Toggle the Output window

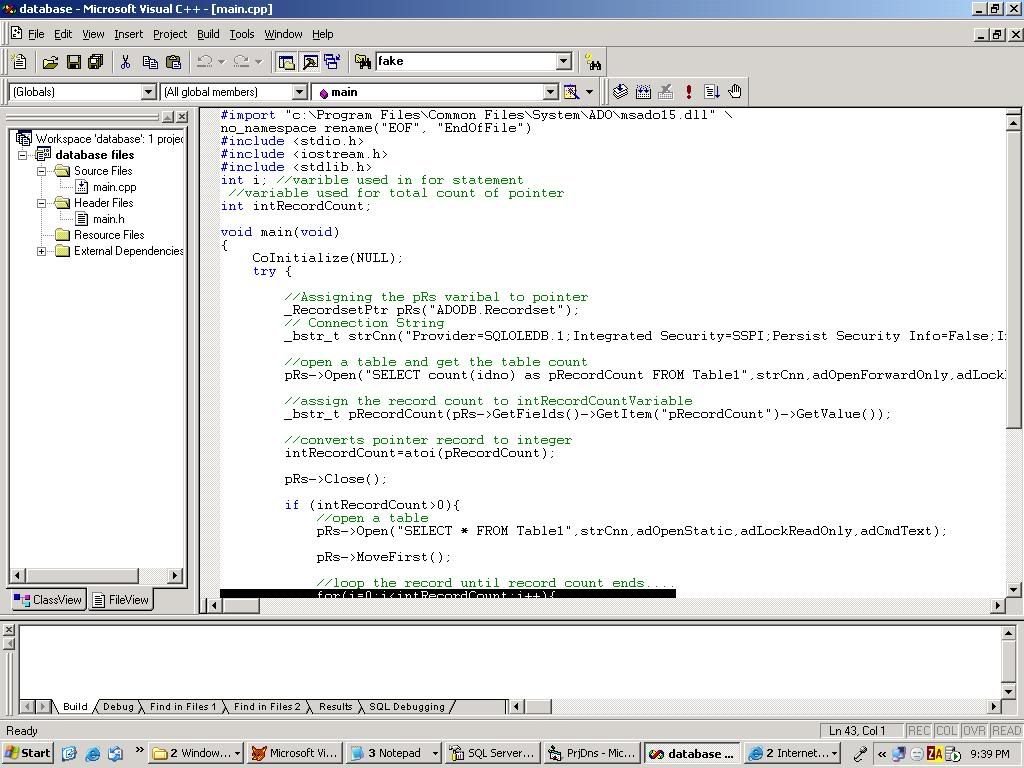coord(310,62)
